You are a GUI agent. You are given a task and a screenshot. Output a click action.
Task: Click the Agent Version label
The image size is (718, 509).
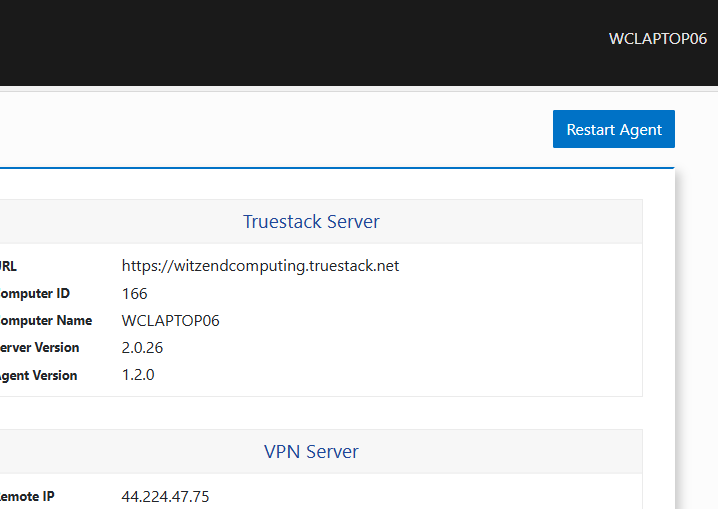[38, 375]
